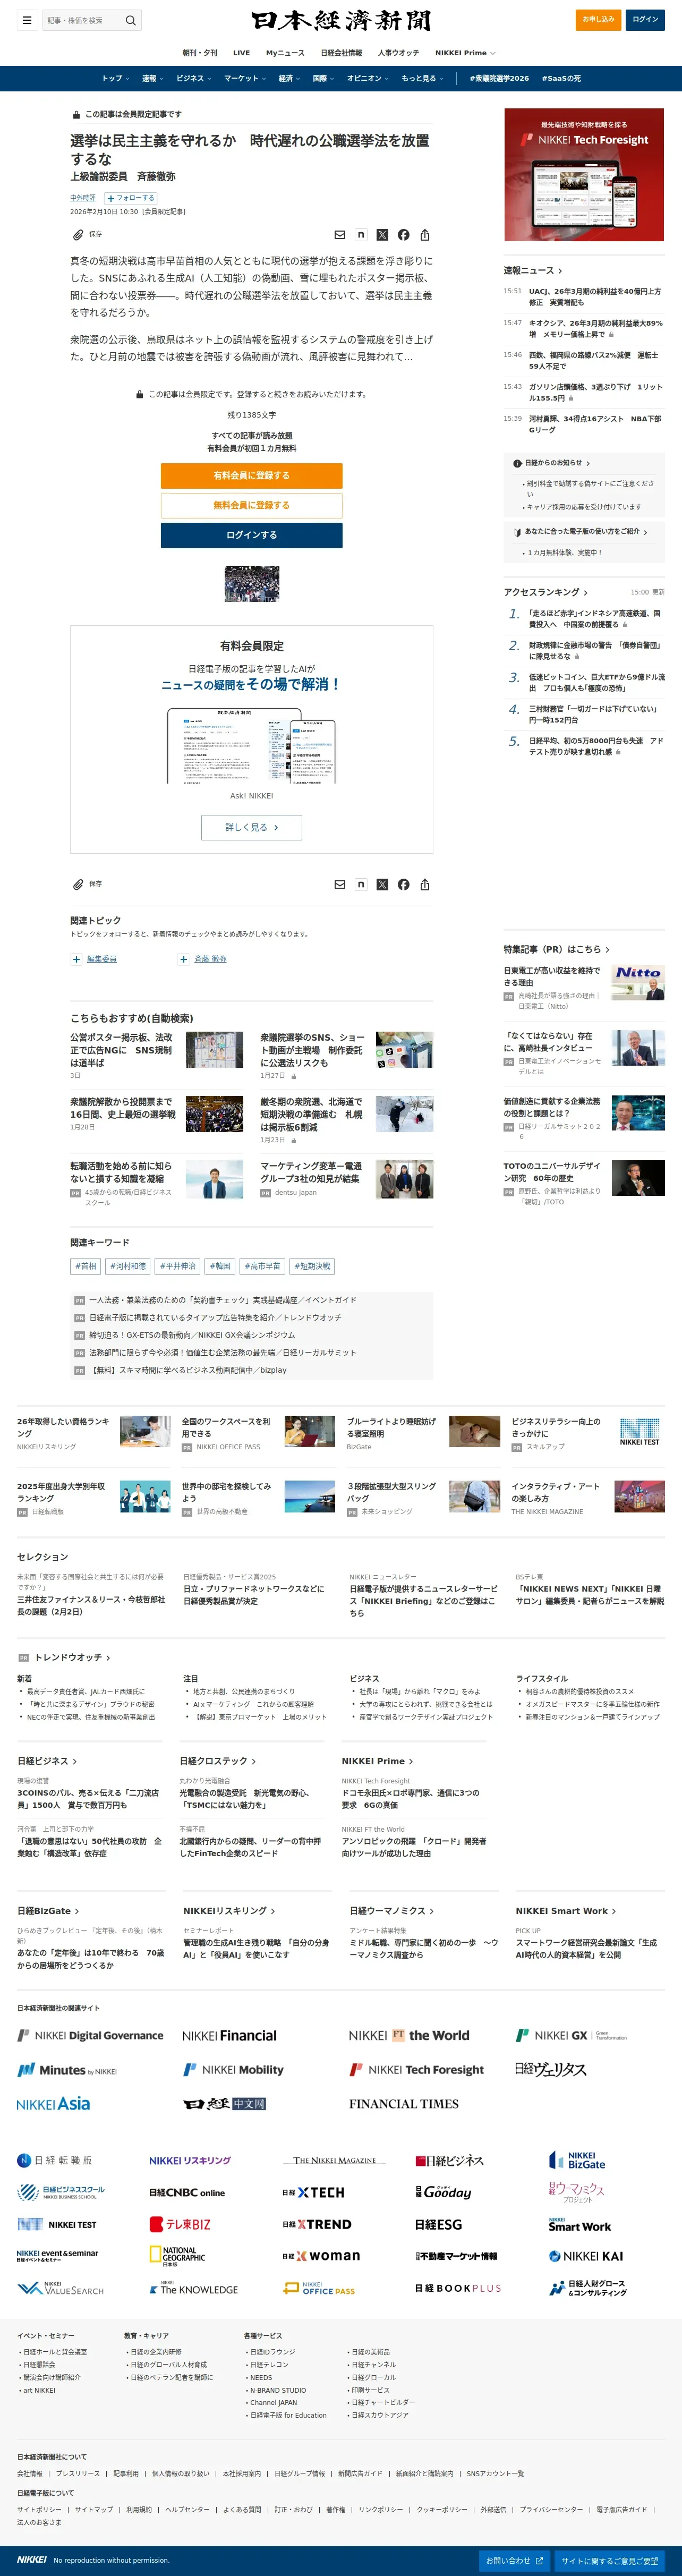Screen dimensions: 682x2576
Task: Click X icon below the Ask! NIKKEI box
Action: pos(382,885)
